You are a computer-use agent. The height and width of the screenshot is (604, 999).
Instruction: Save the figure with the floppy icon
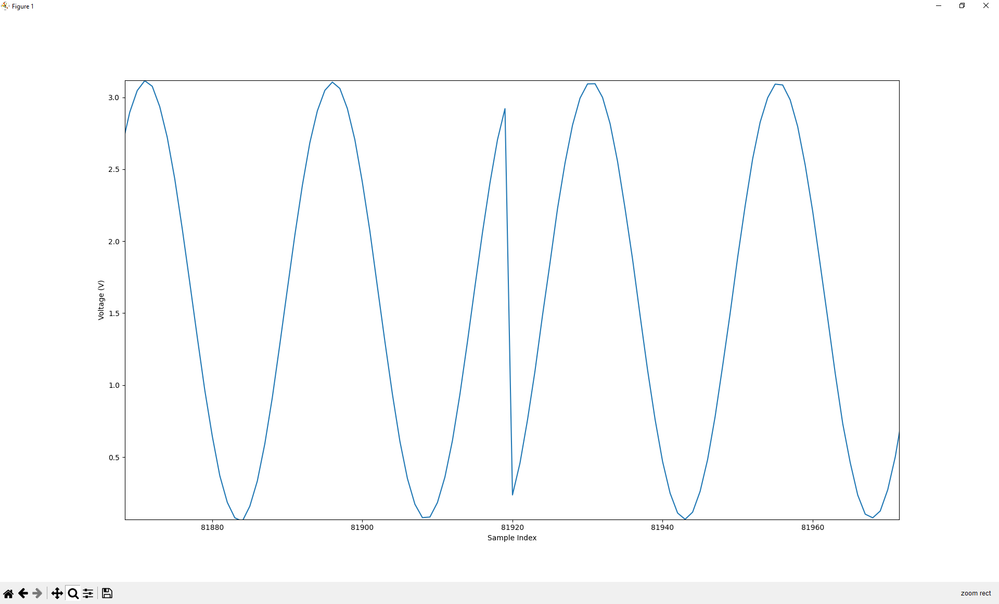(107, 593)
